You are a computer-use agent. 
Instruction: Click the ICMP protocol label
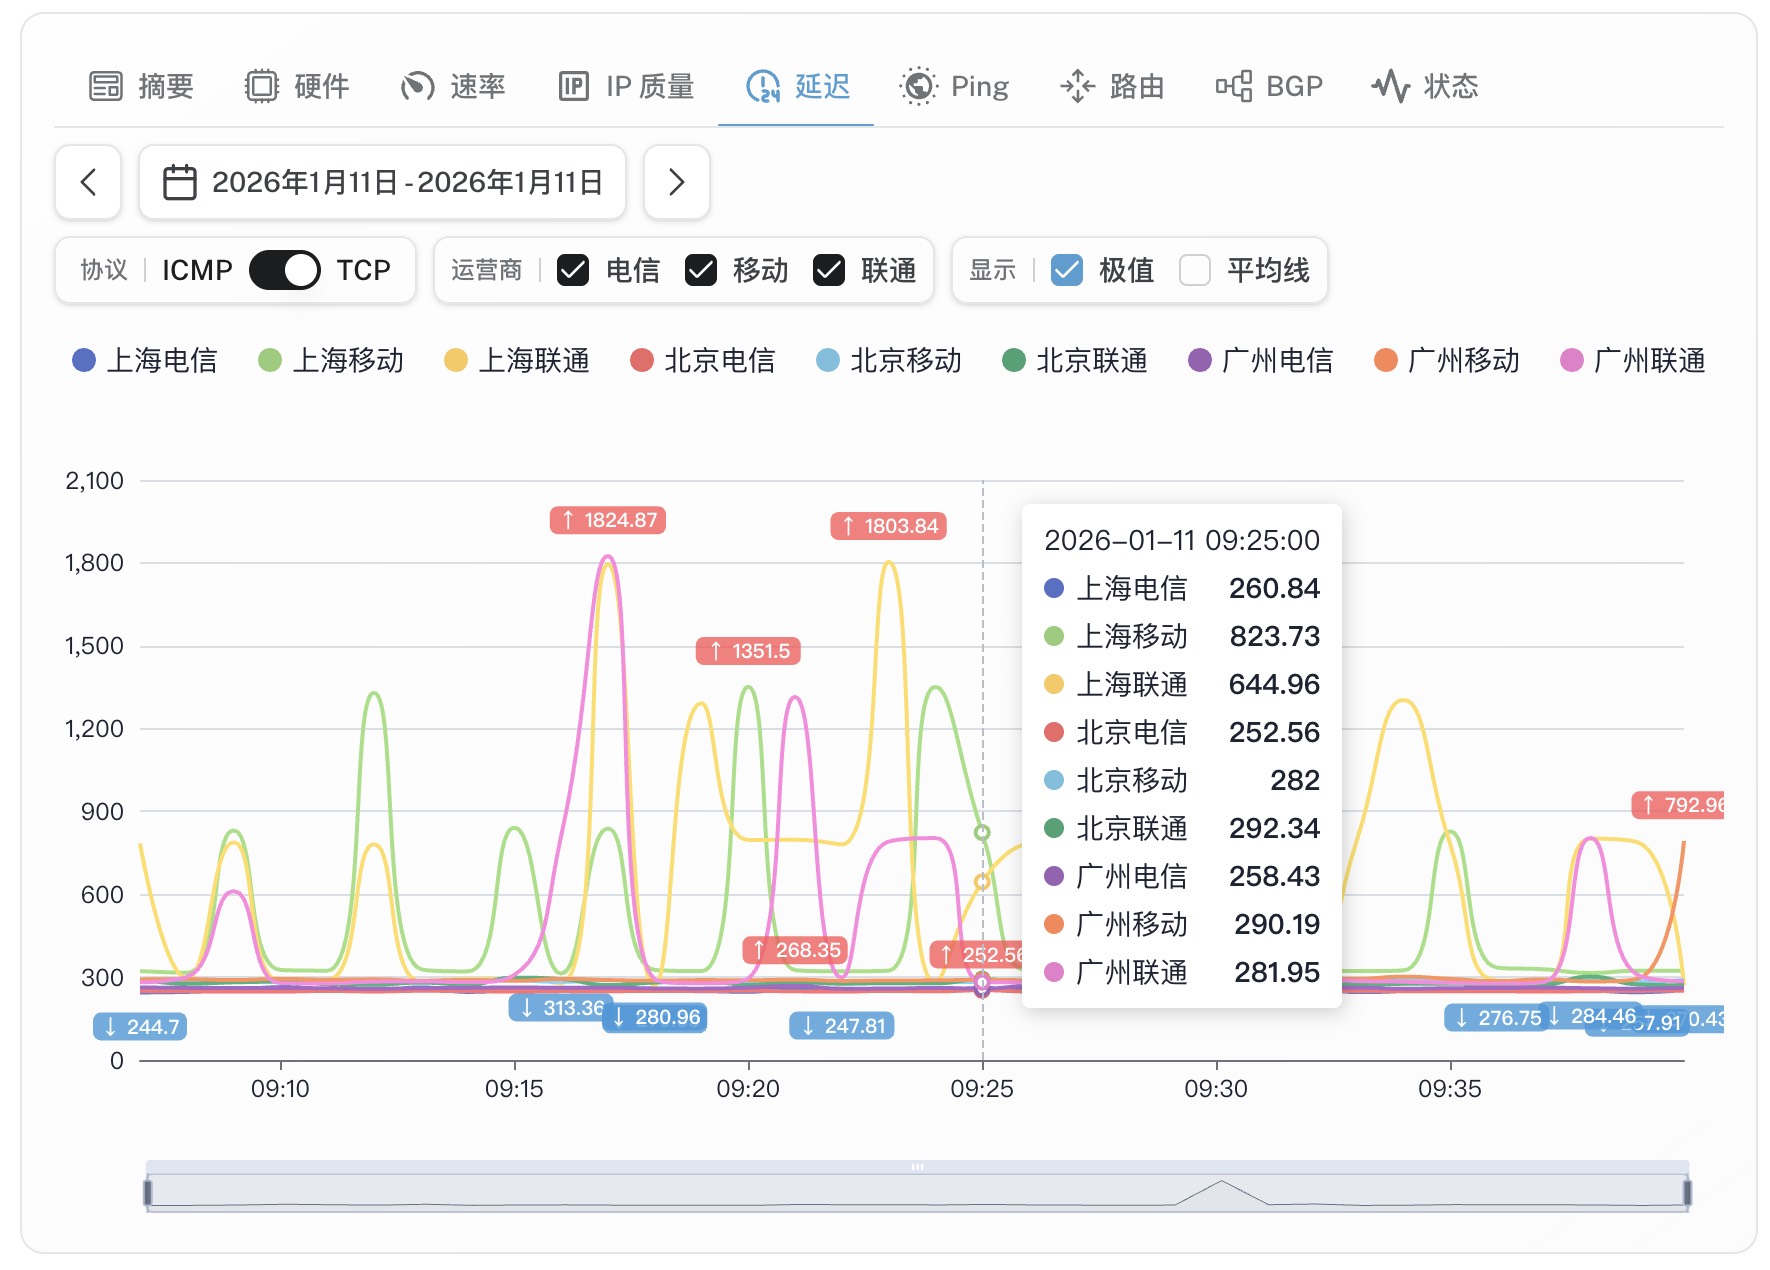click(197, 270)
